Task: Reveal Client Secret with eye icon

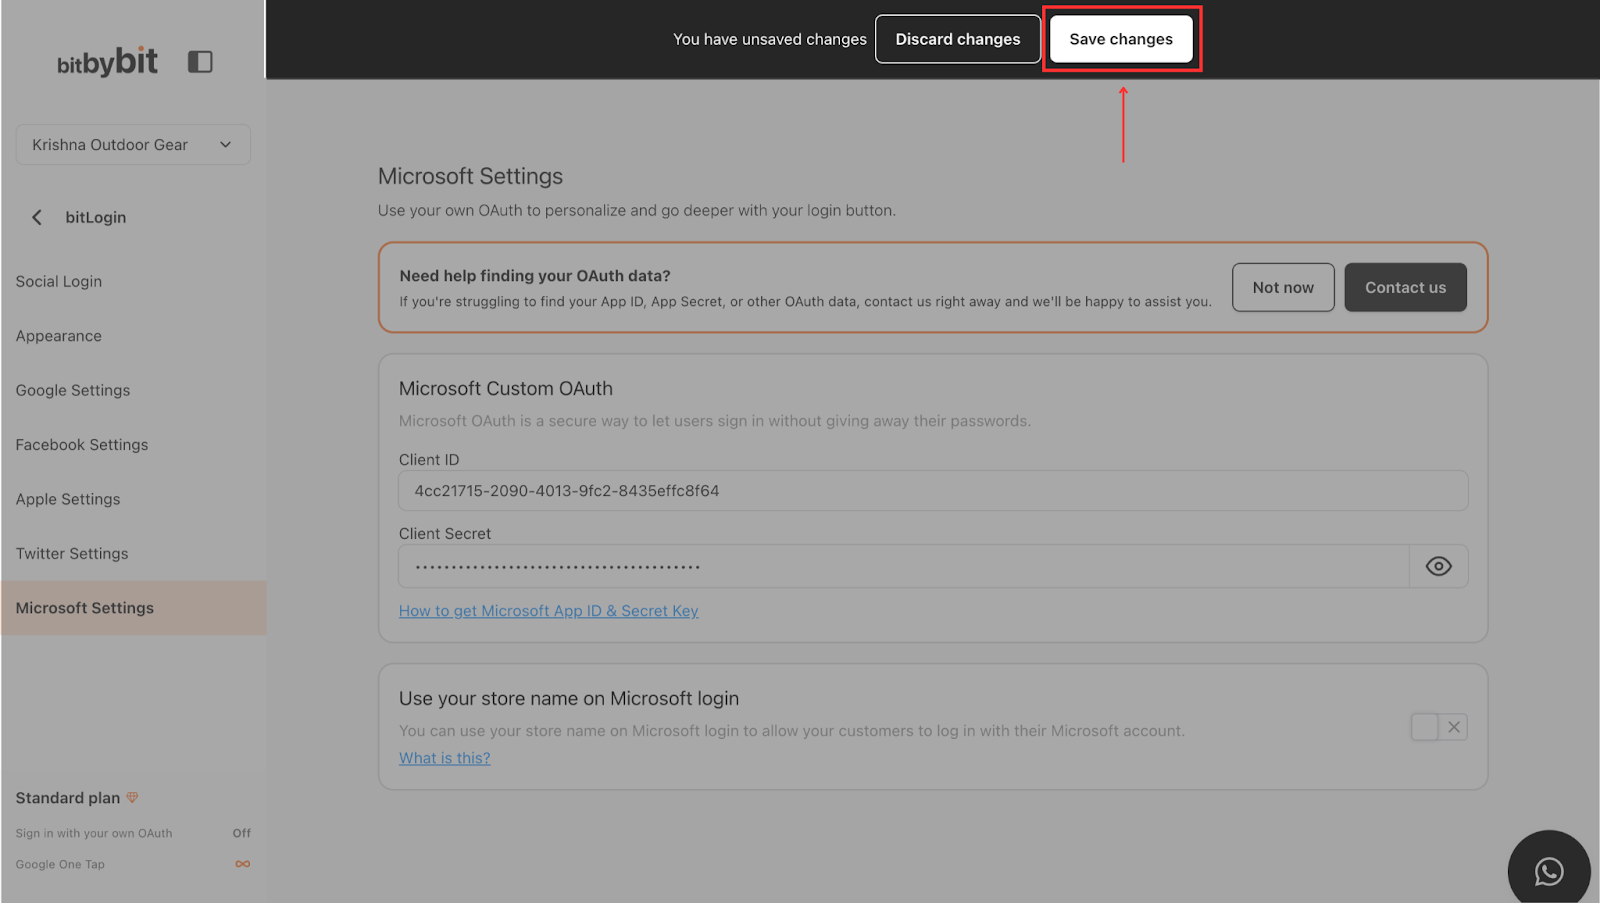Action: [x=1438, y=566]
